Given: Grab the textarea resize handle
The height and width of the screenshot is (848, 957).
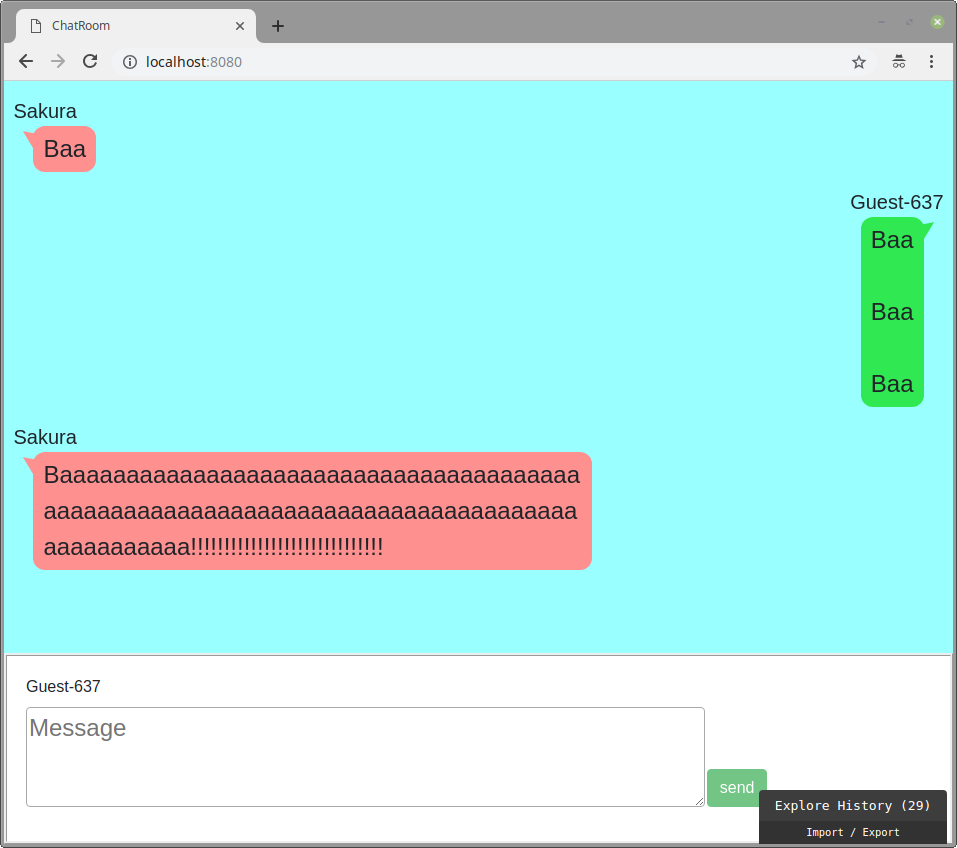Looking at the screenshot, I should (700, 800).
